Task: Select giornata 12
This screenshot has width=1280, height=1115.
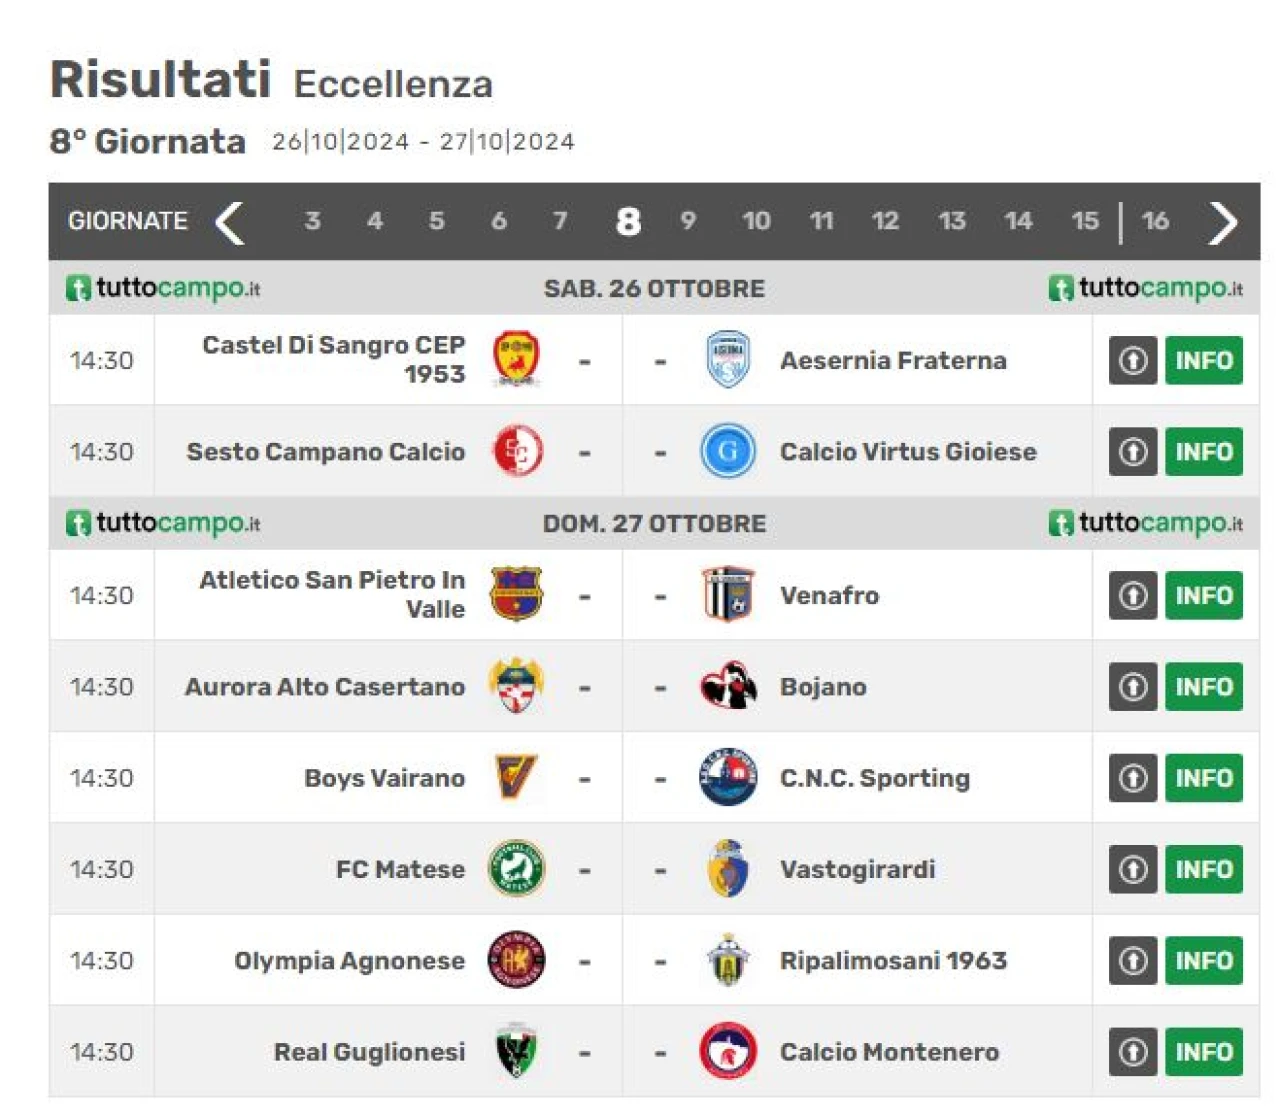Action: coord(884,220)
